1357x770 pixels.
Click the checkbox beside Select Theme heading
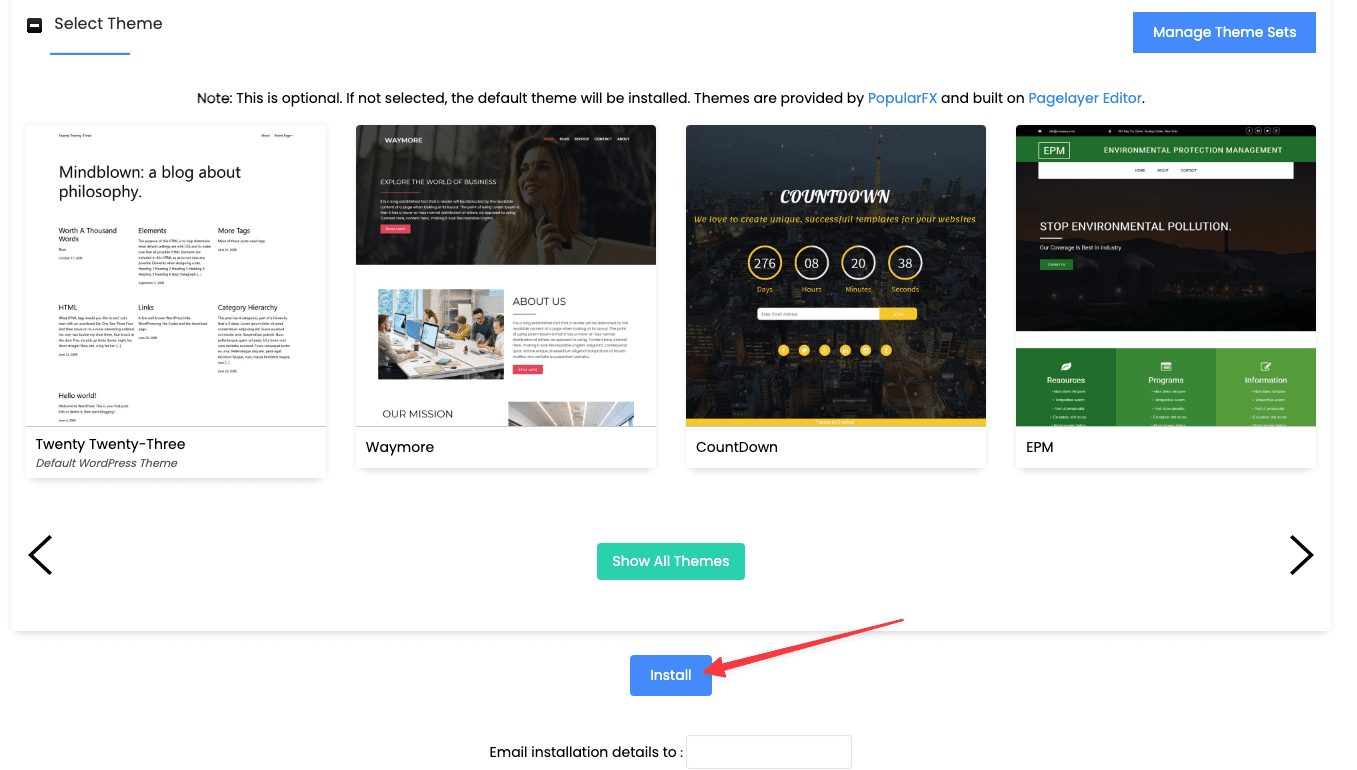[x=33, y=23]
